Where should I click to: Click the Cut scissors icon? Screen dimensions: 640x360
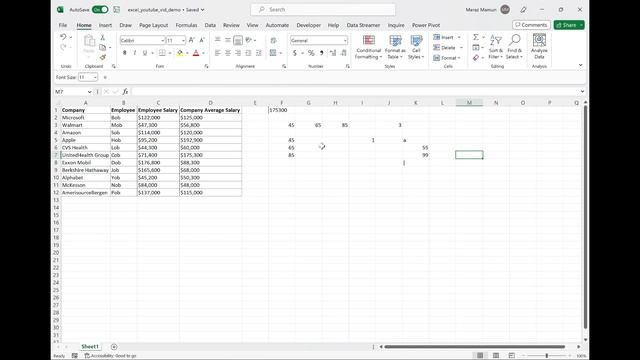pos(103,38)
